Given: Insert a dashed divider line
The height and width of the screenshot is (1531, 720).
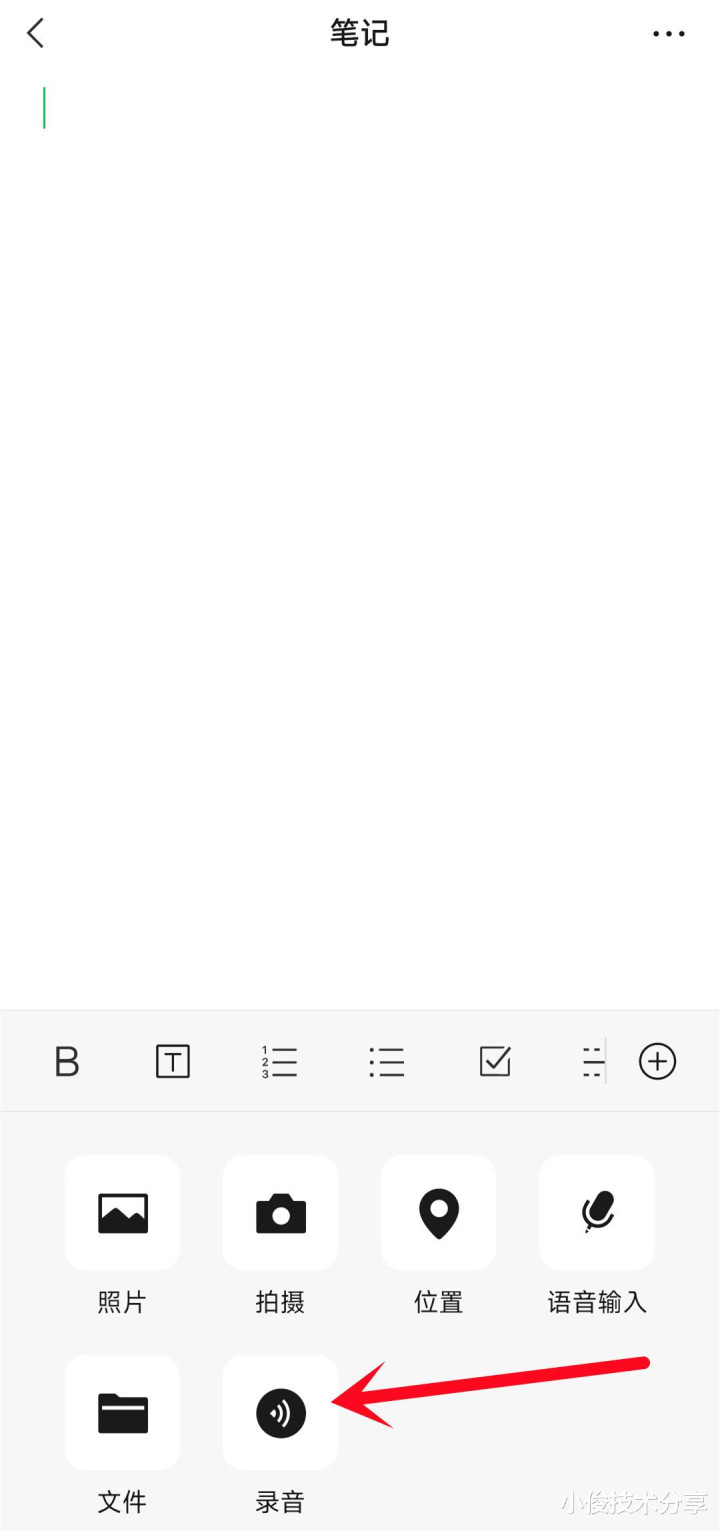Looking at the screenshot, I should click(593, 1061).
